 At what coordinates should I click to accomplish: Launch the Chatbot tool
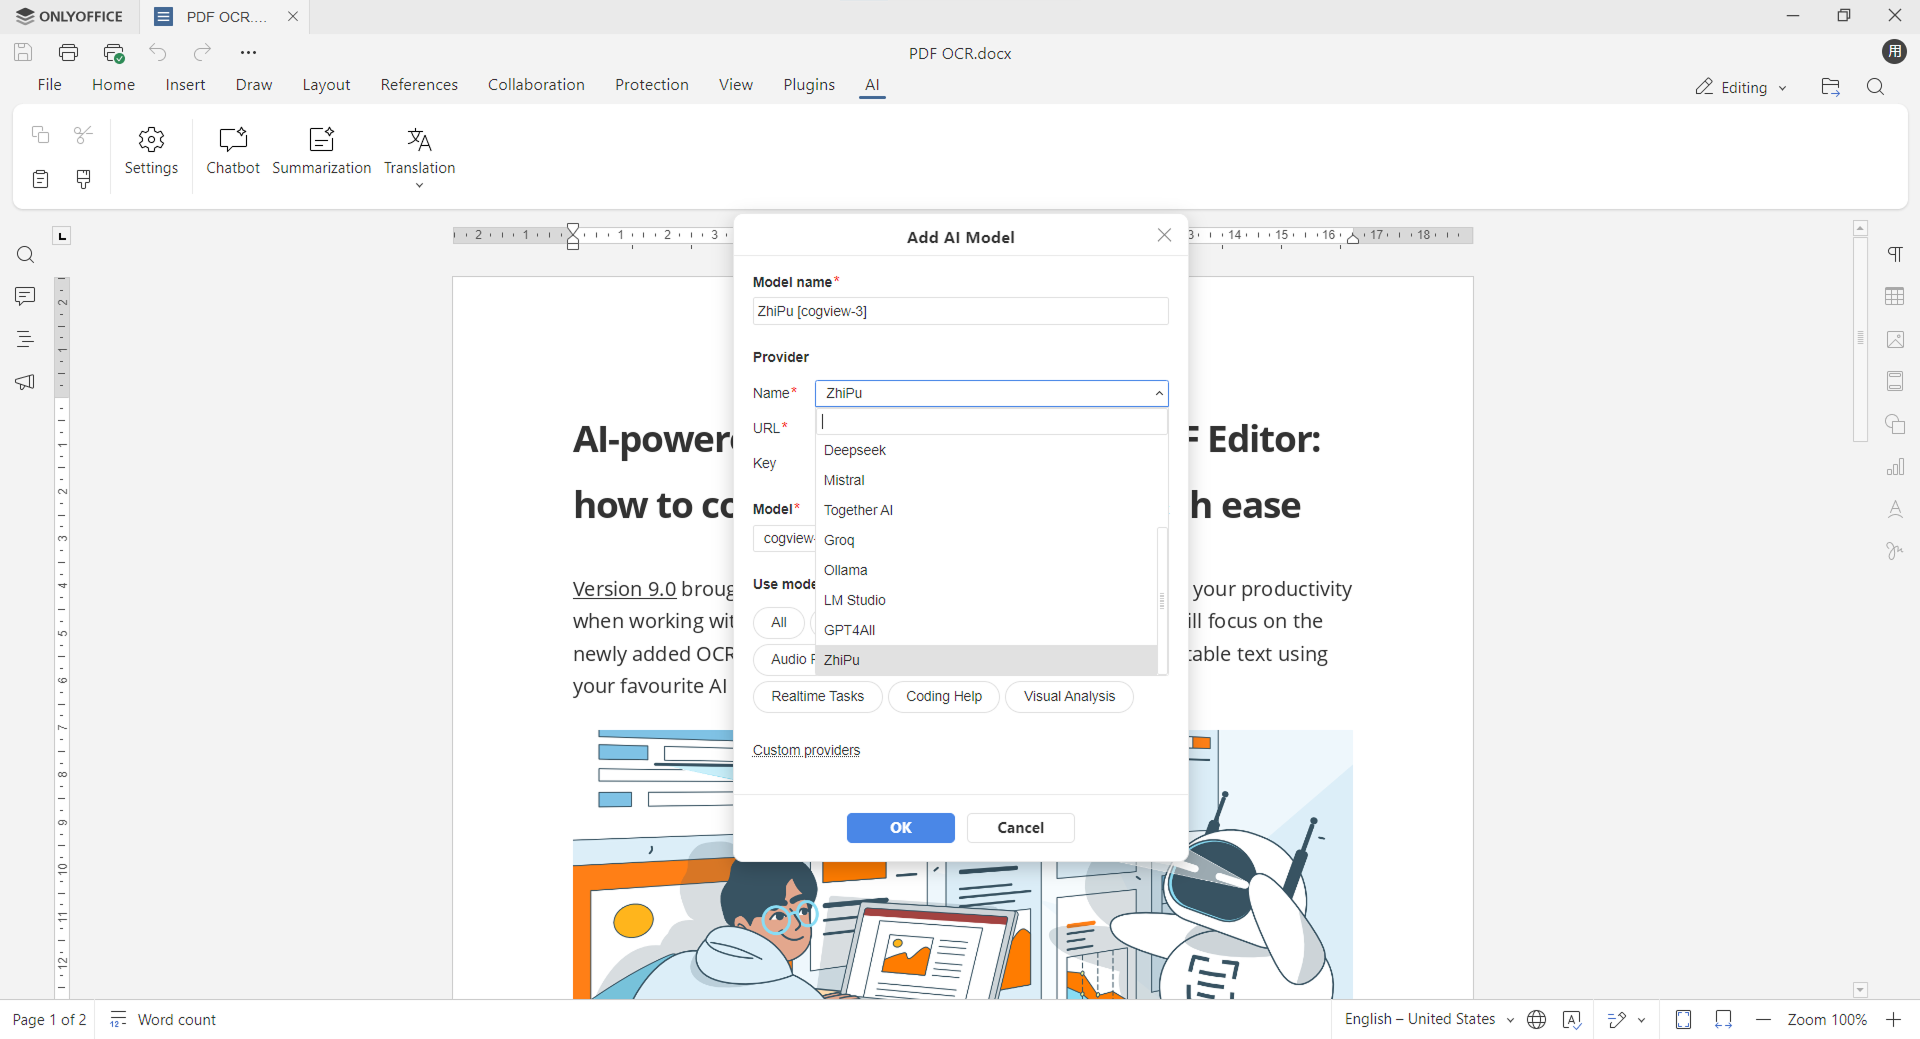[233, 152]
